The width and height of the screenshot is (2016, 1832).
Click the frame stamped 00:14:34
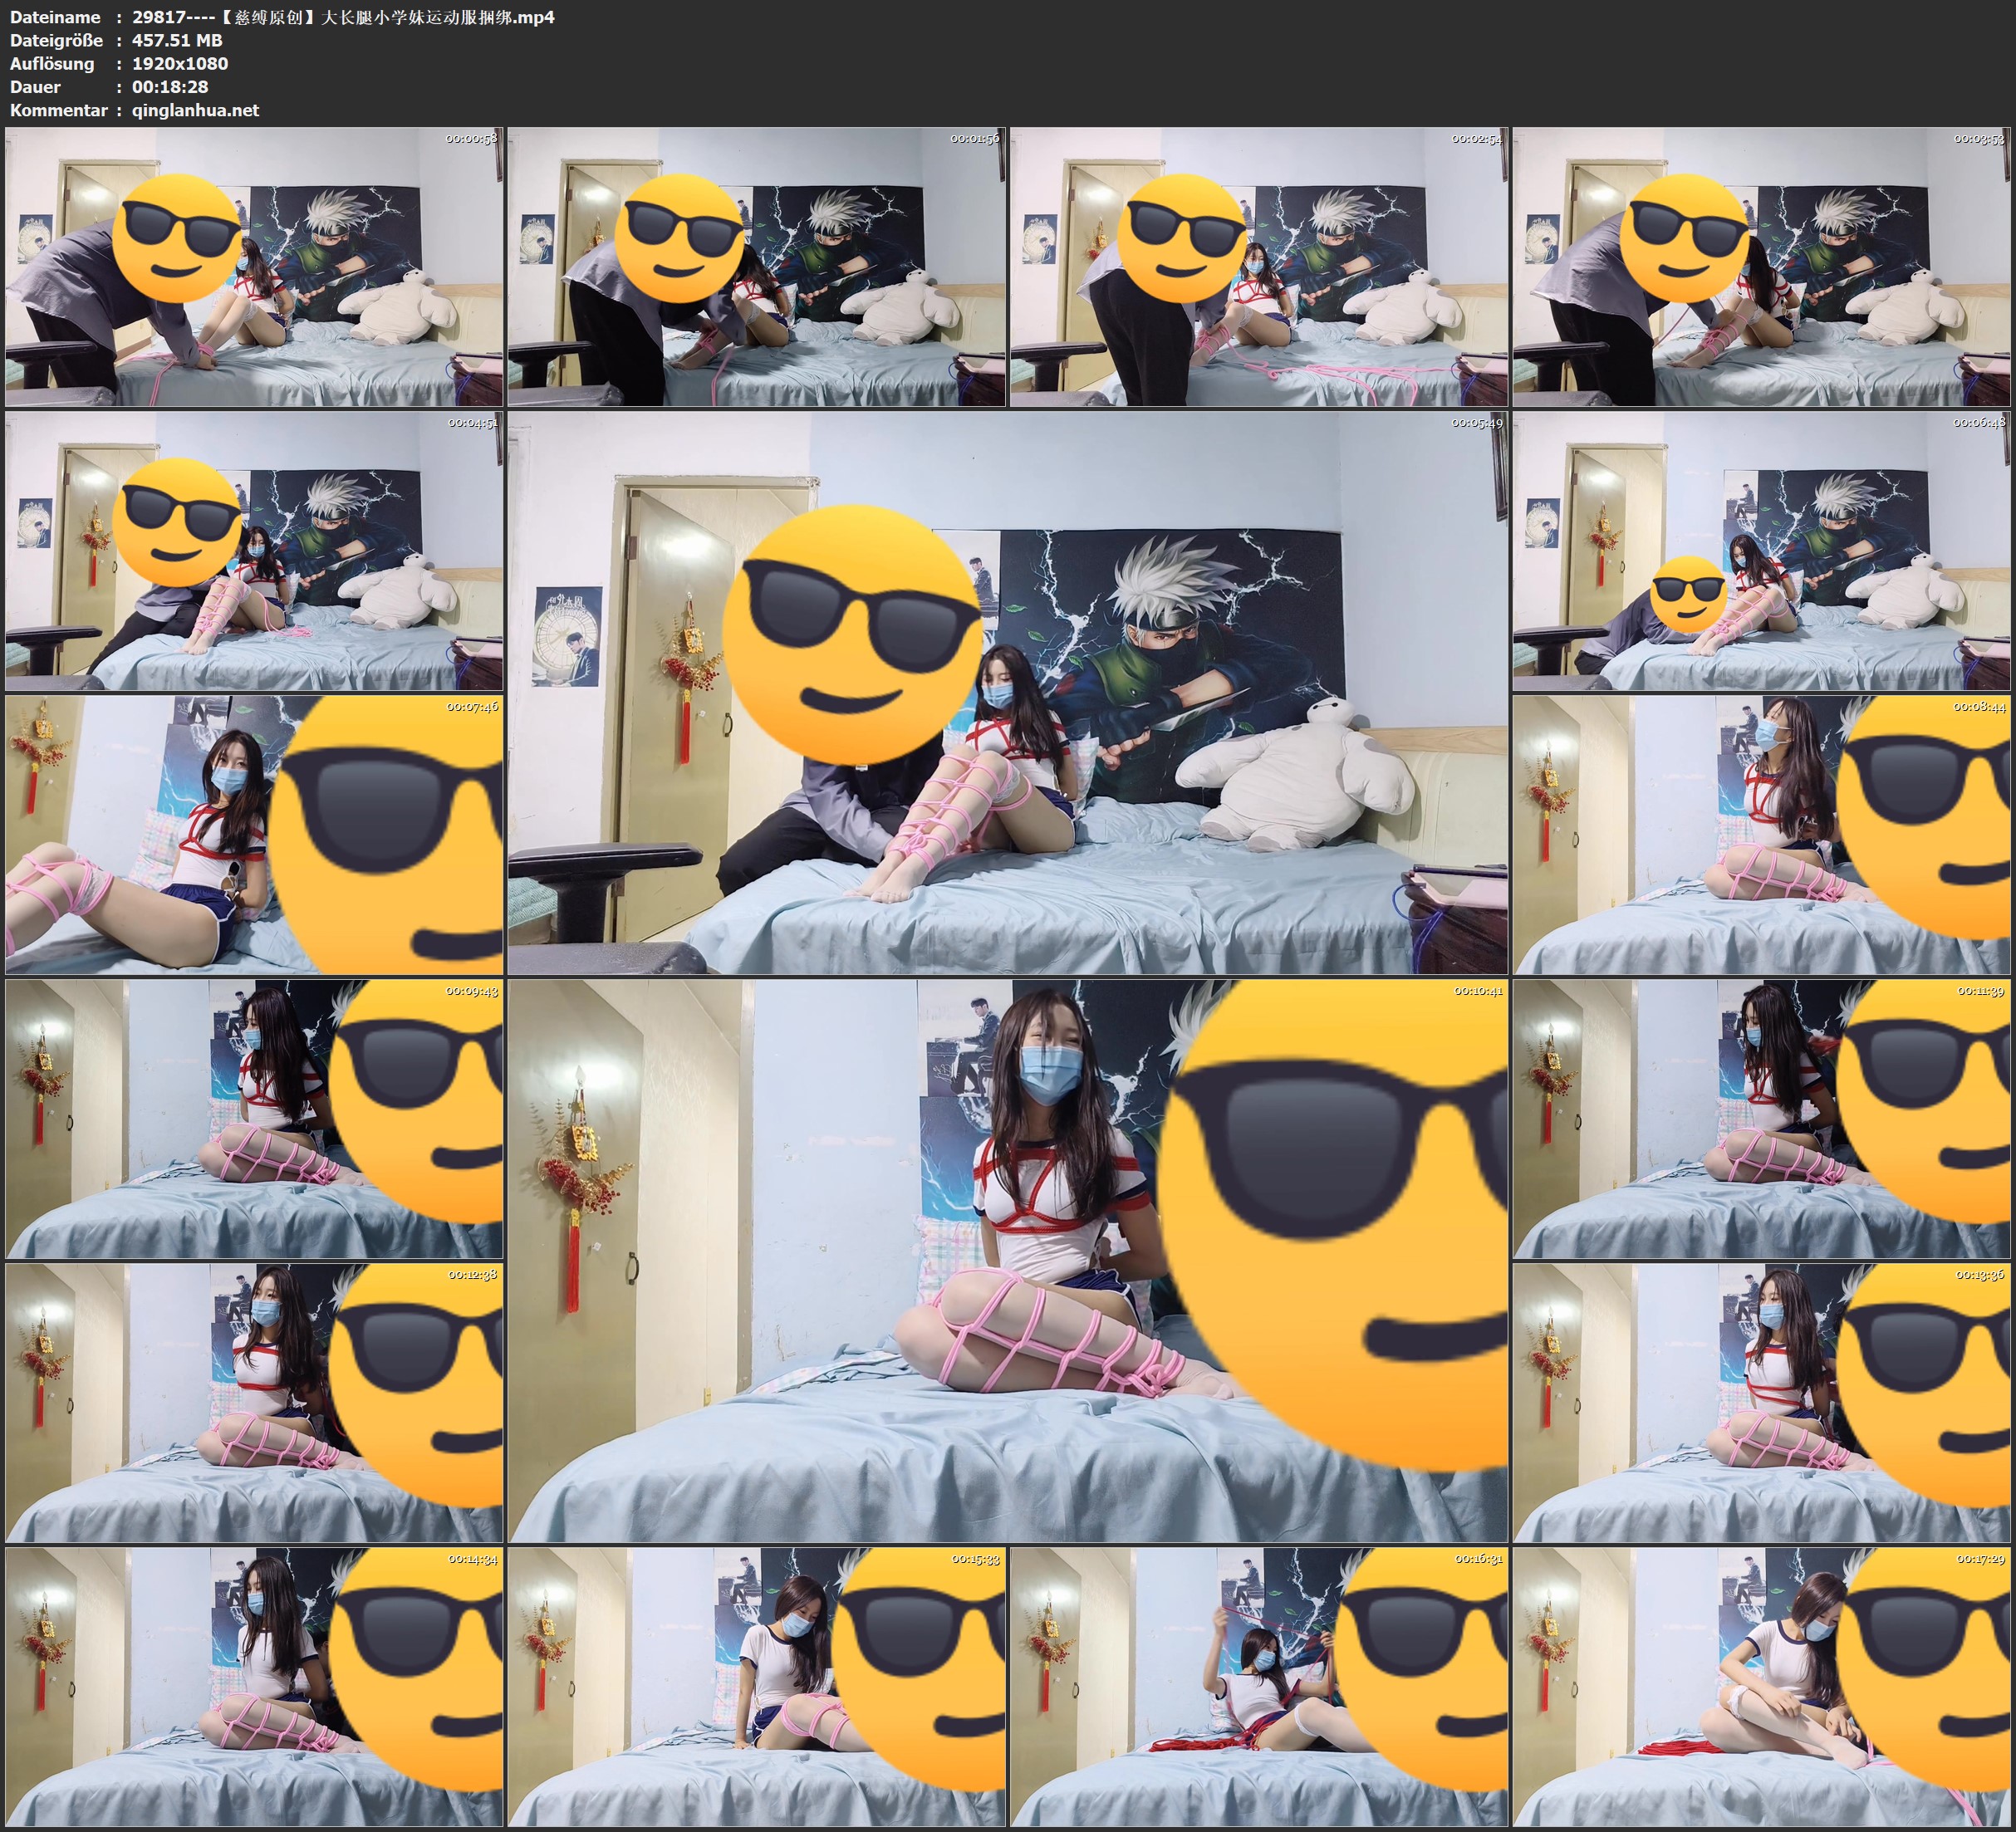[x=254, y=1686]
